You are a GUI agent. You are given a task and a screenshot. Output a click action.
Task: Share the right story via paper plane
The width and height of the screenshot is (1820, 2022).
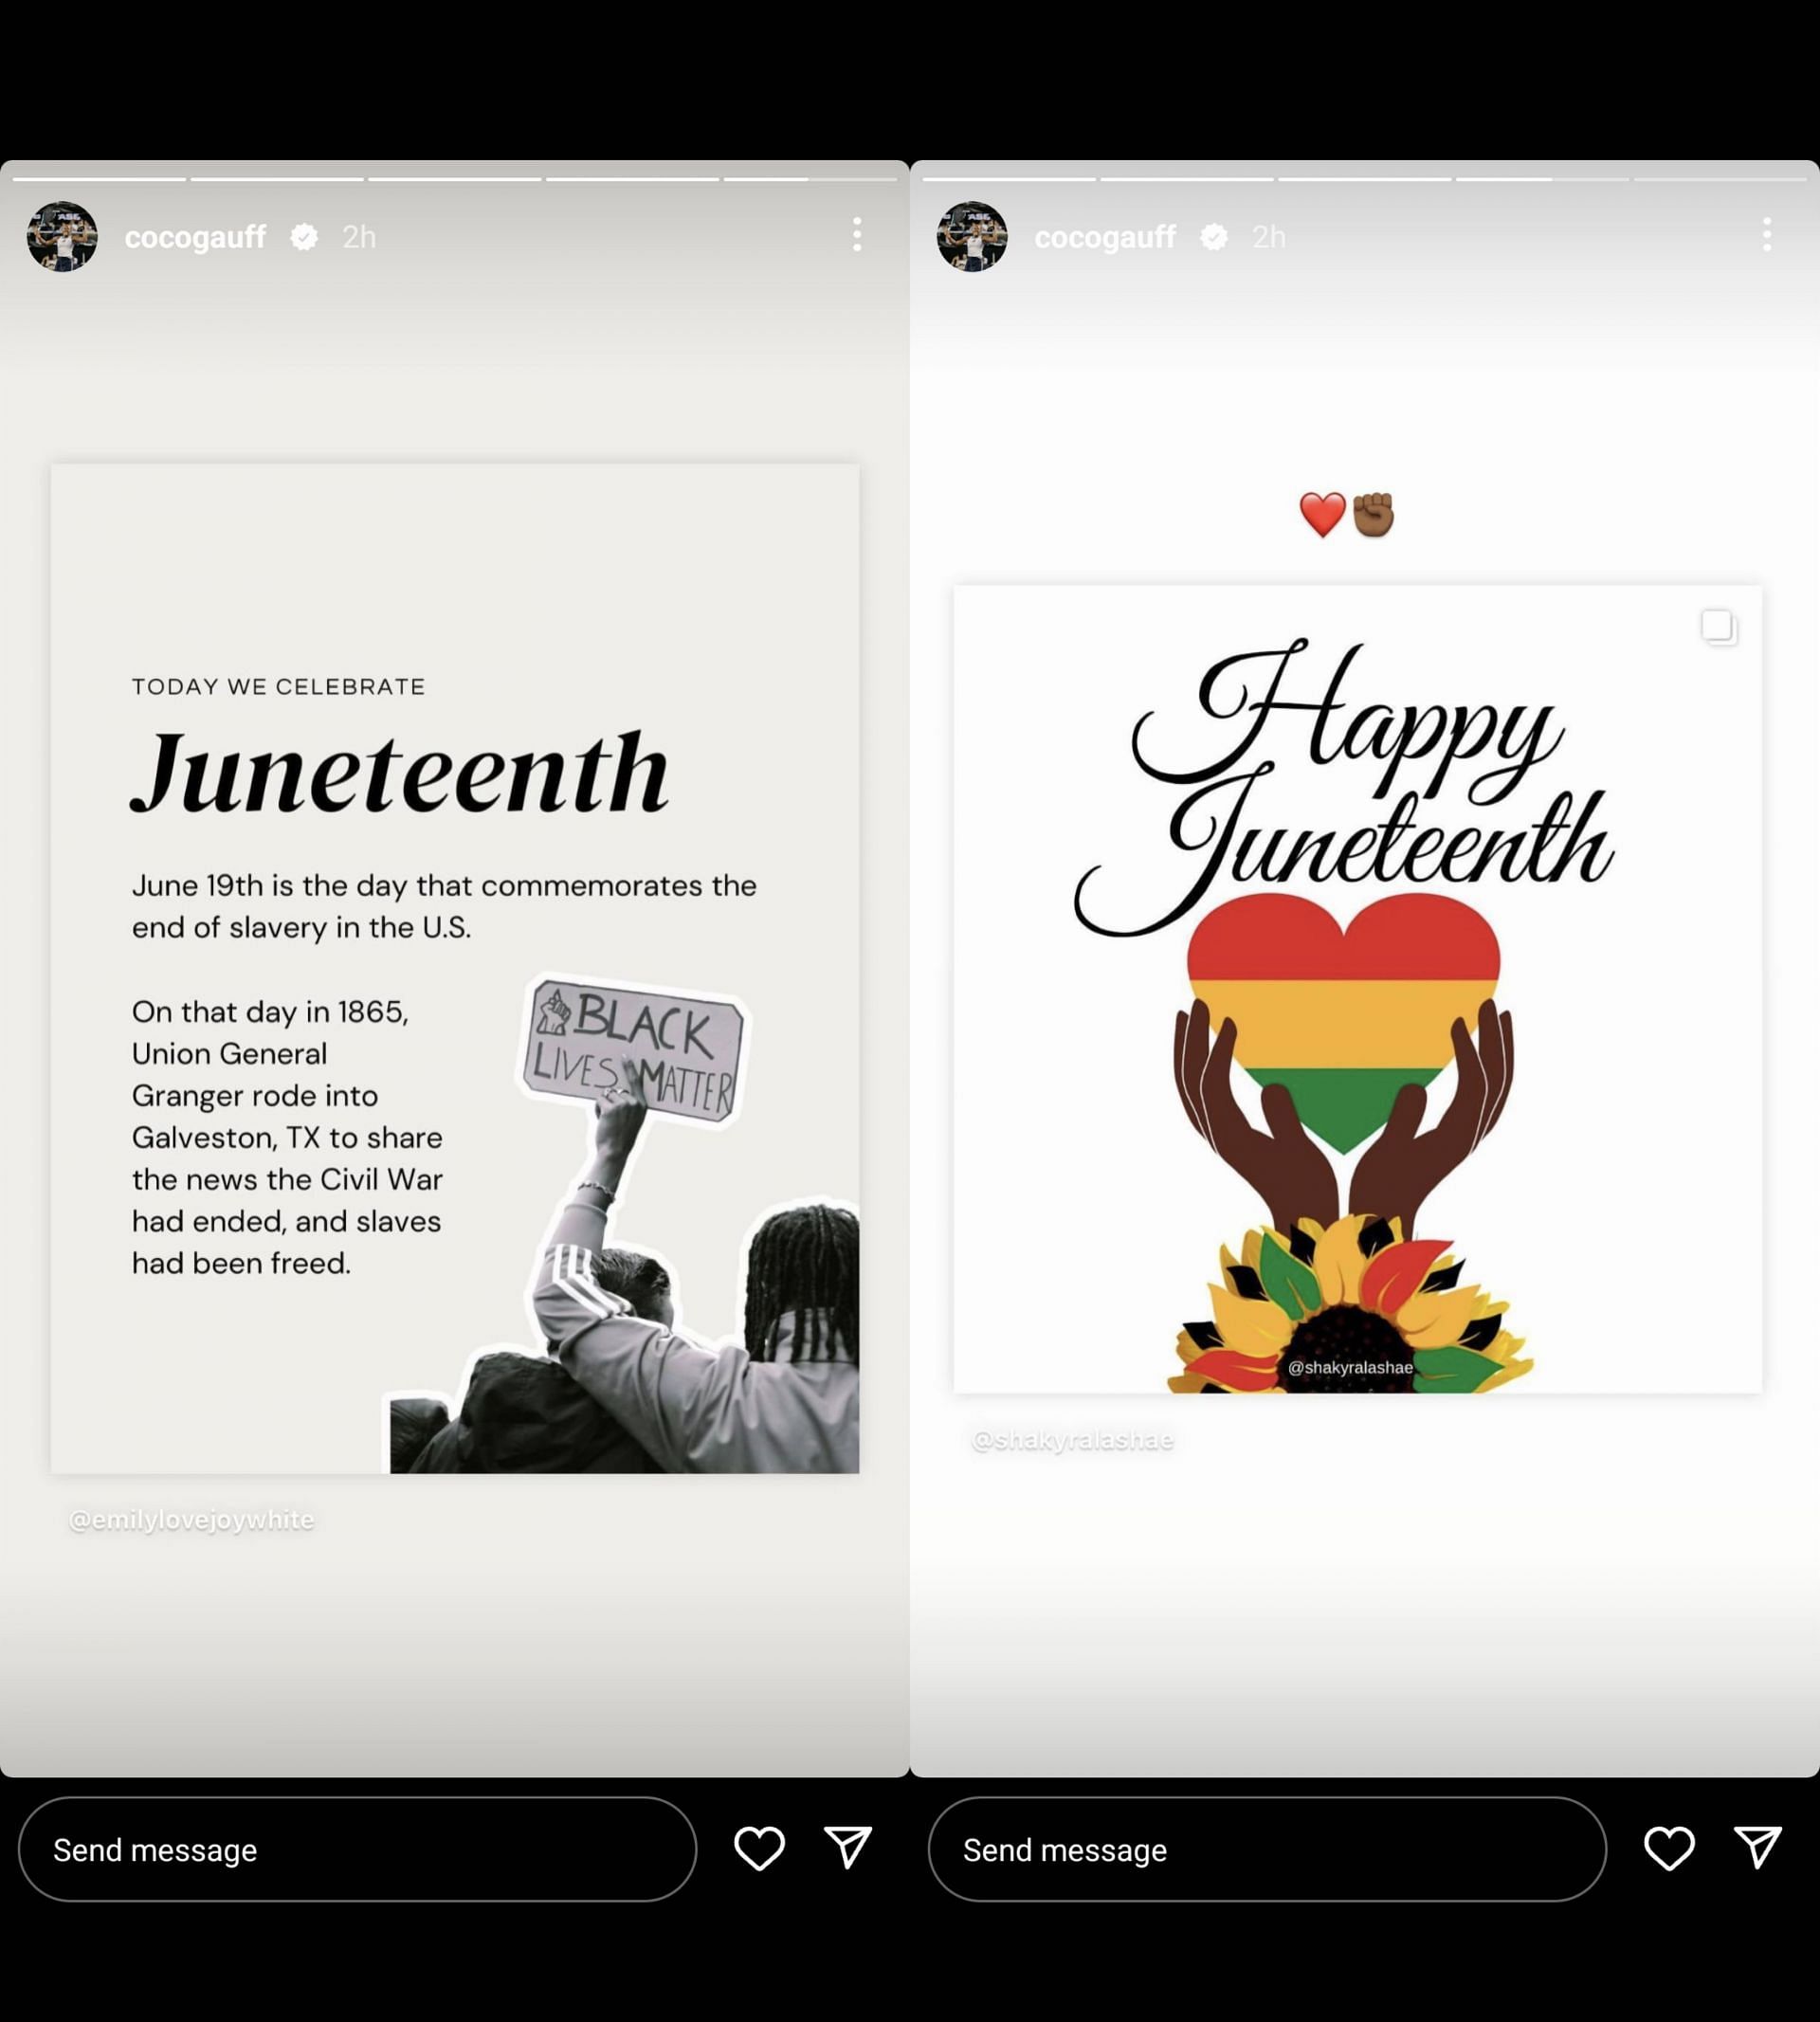1758,1847
